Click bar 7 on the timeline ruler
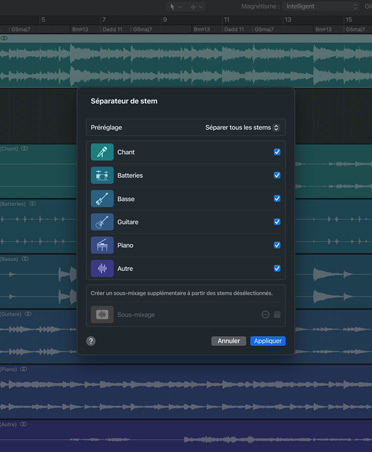Image resolution: width=372 pixels, height=452 pixels. (x=104, y=20)
